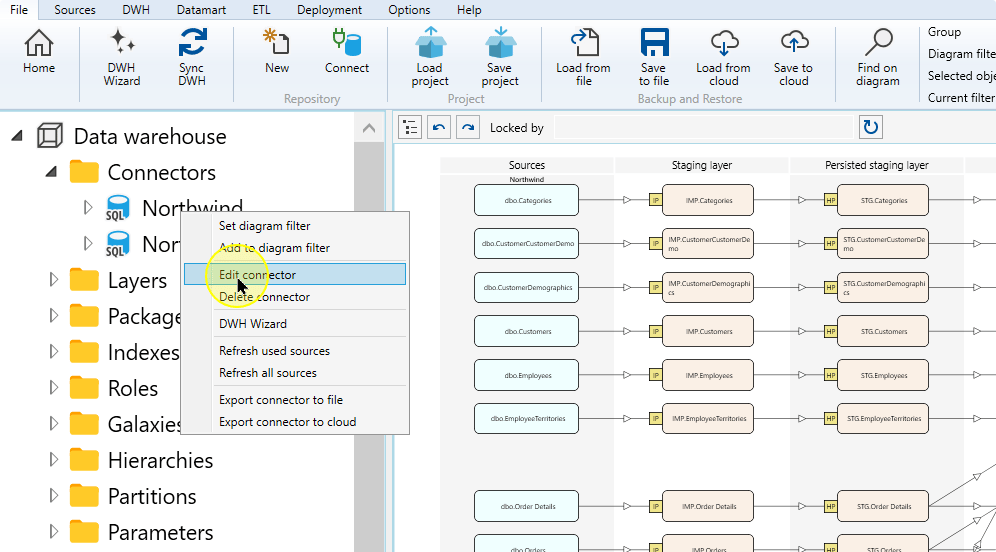This screenshot has width=996, height=552.
Task: Expand the Layers folder
Action: click(x=53, y=280)
